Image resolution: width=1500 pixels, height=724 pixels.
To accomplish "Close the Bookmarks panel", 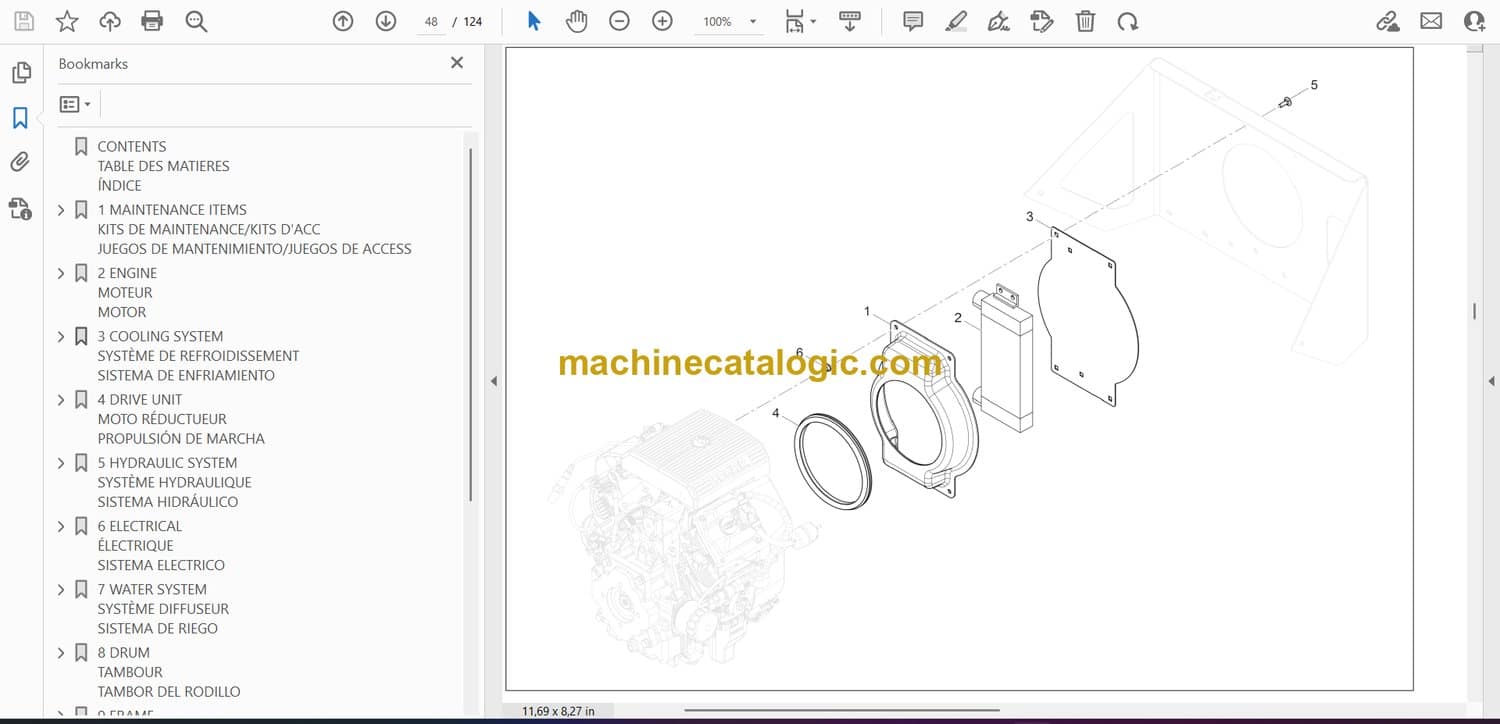I will (x=457, y=63).
